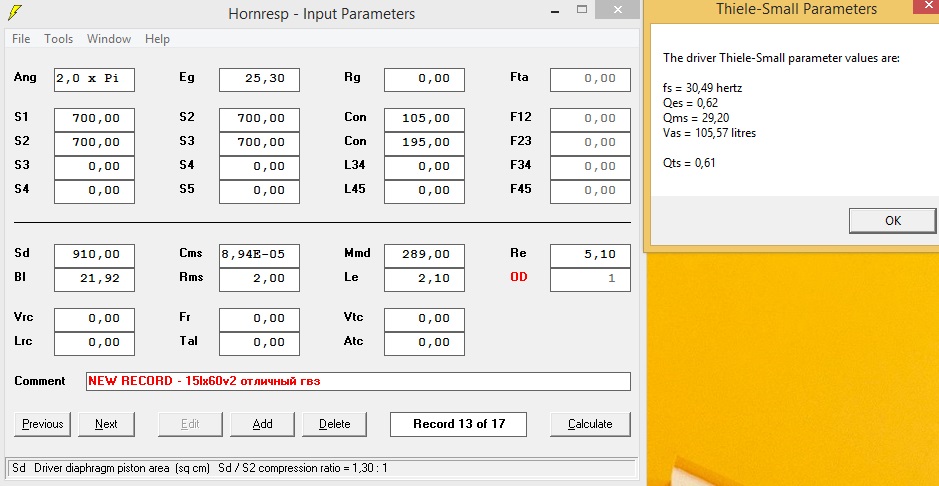Click the L34 input field
The height and width of the screenshot is (486, 939).
click(x=425, y=168)
